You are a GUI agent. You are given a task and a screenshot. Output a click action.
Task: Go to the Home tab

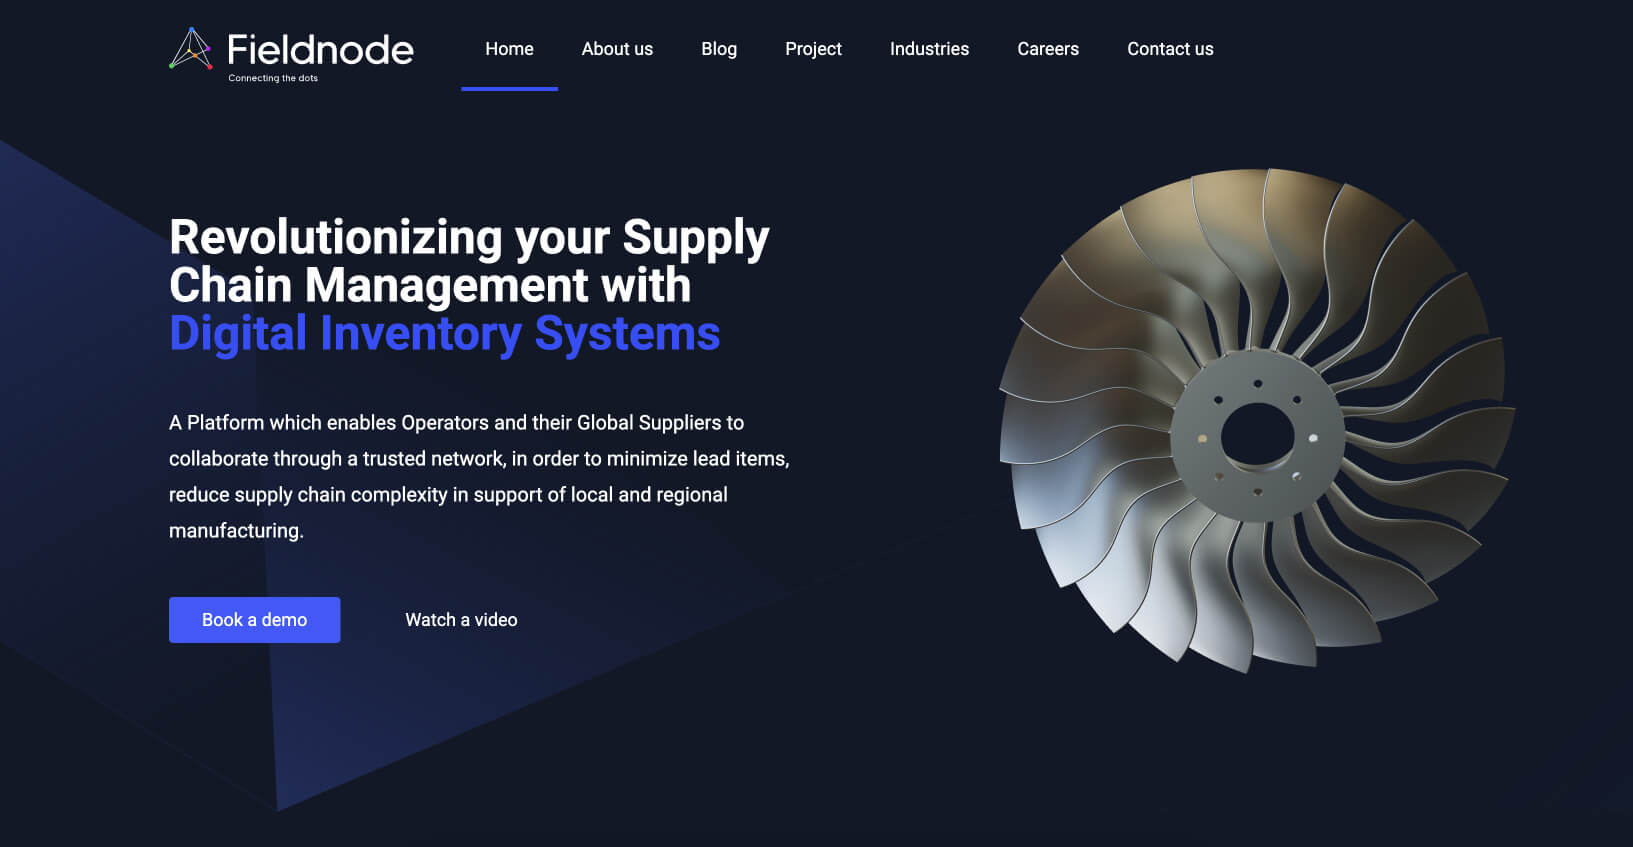(509, 49)
